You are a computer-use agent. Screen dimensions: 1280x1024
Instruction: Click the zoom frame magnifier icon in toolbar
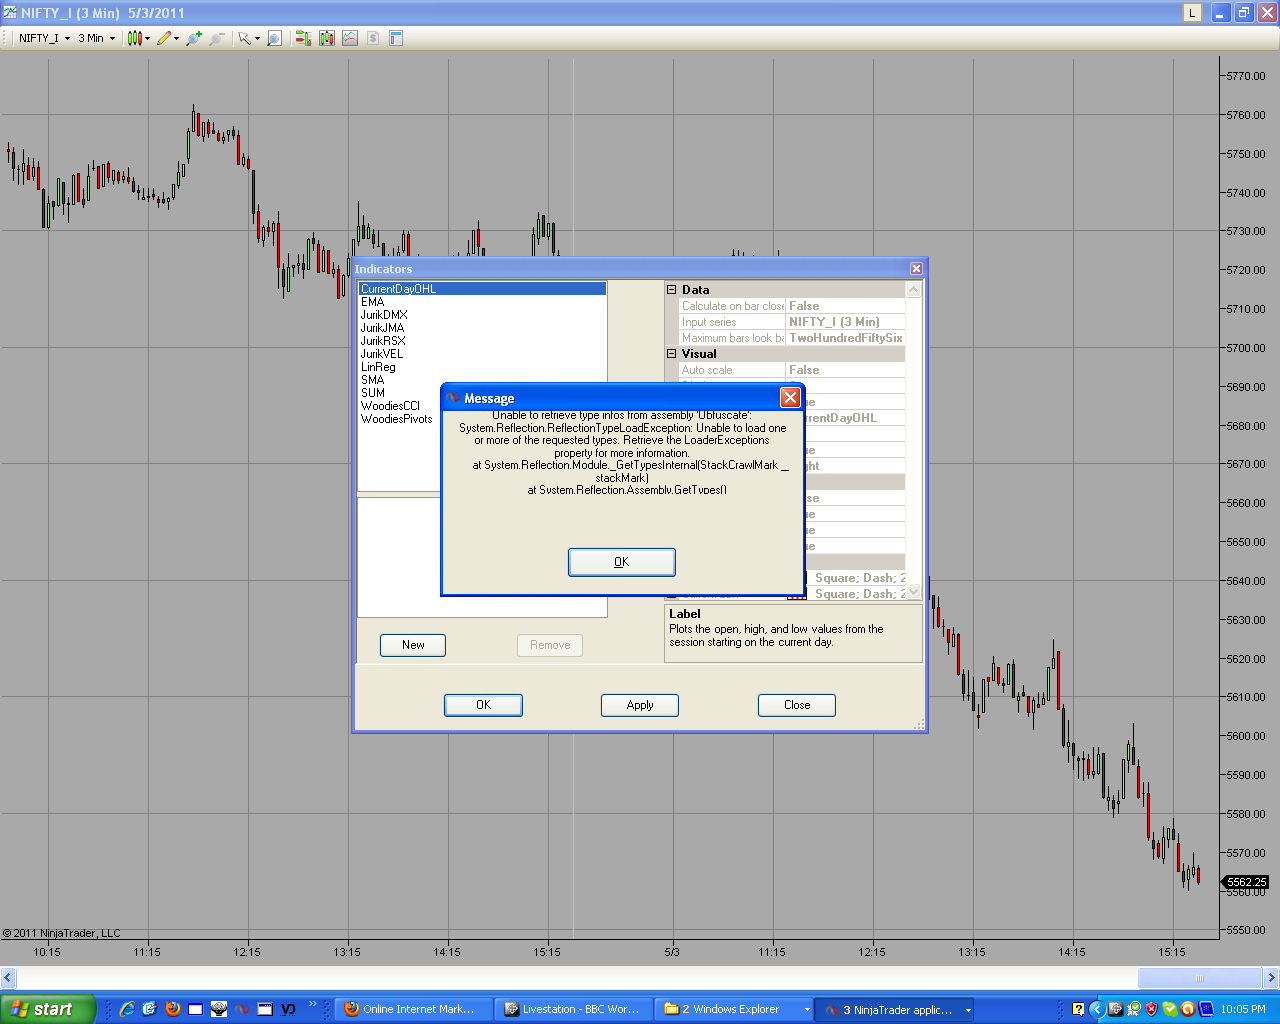click(x=275, y=38)
